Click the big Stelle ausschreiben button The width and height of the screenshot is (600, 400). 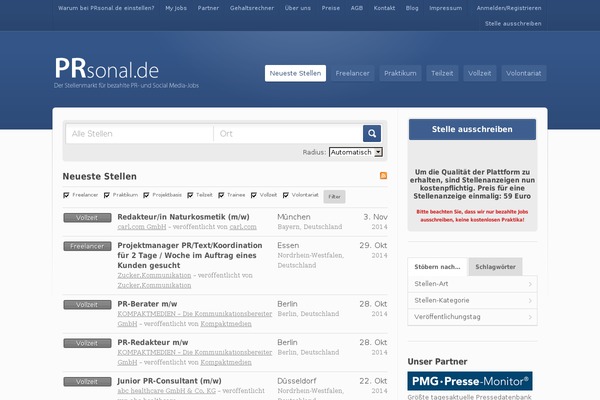coord(472,129)
